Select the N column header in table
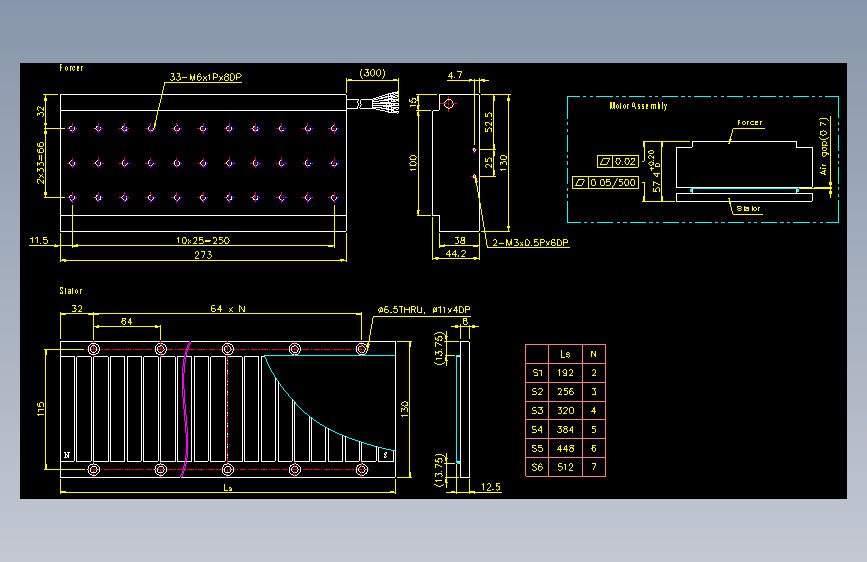 point(593,354)
